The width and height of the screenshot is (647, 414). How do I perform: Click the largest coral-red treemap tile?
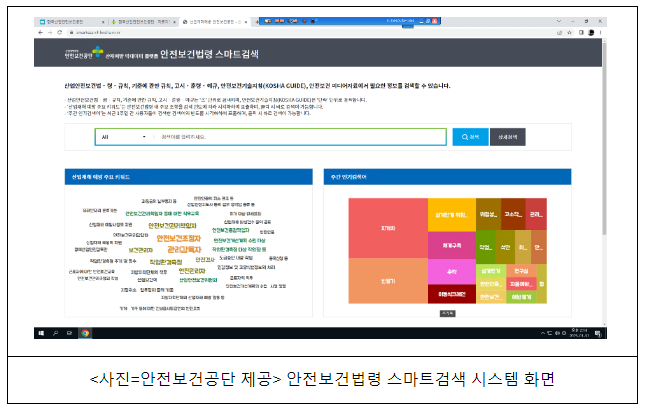(388, 228)
